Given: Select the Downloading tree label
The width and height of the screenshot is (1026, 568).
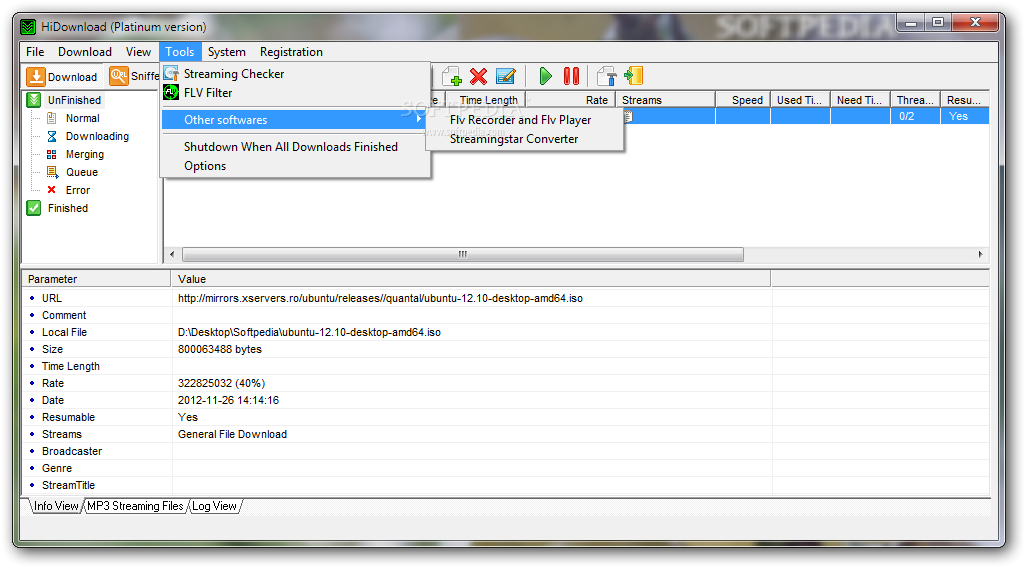Looking at the screenshot, I should click(97, 136).
